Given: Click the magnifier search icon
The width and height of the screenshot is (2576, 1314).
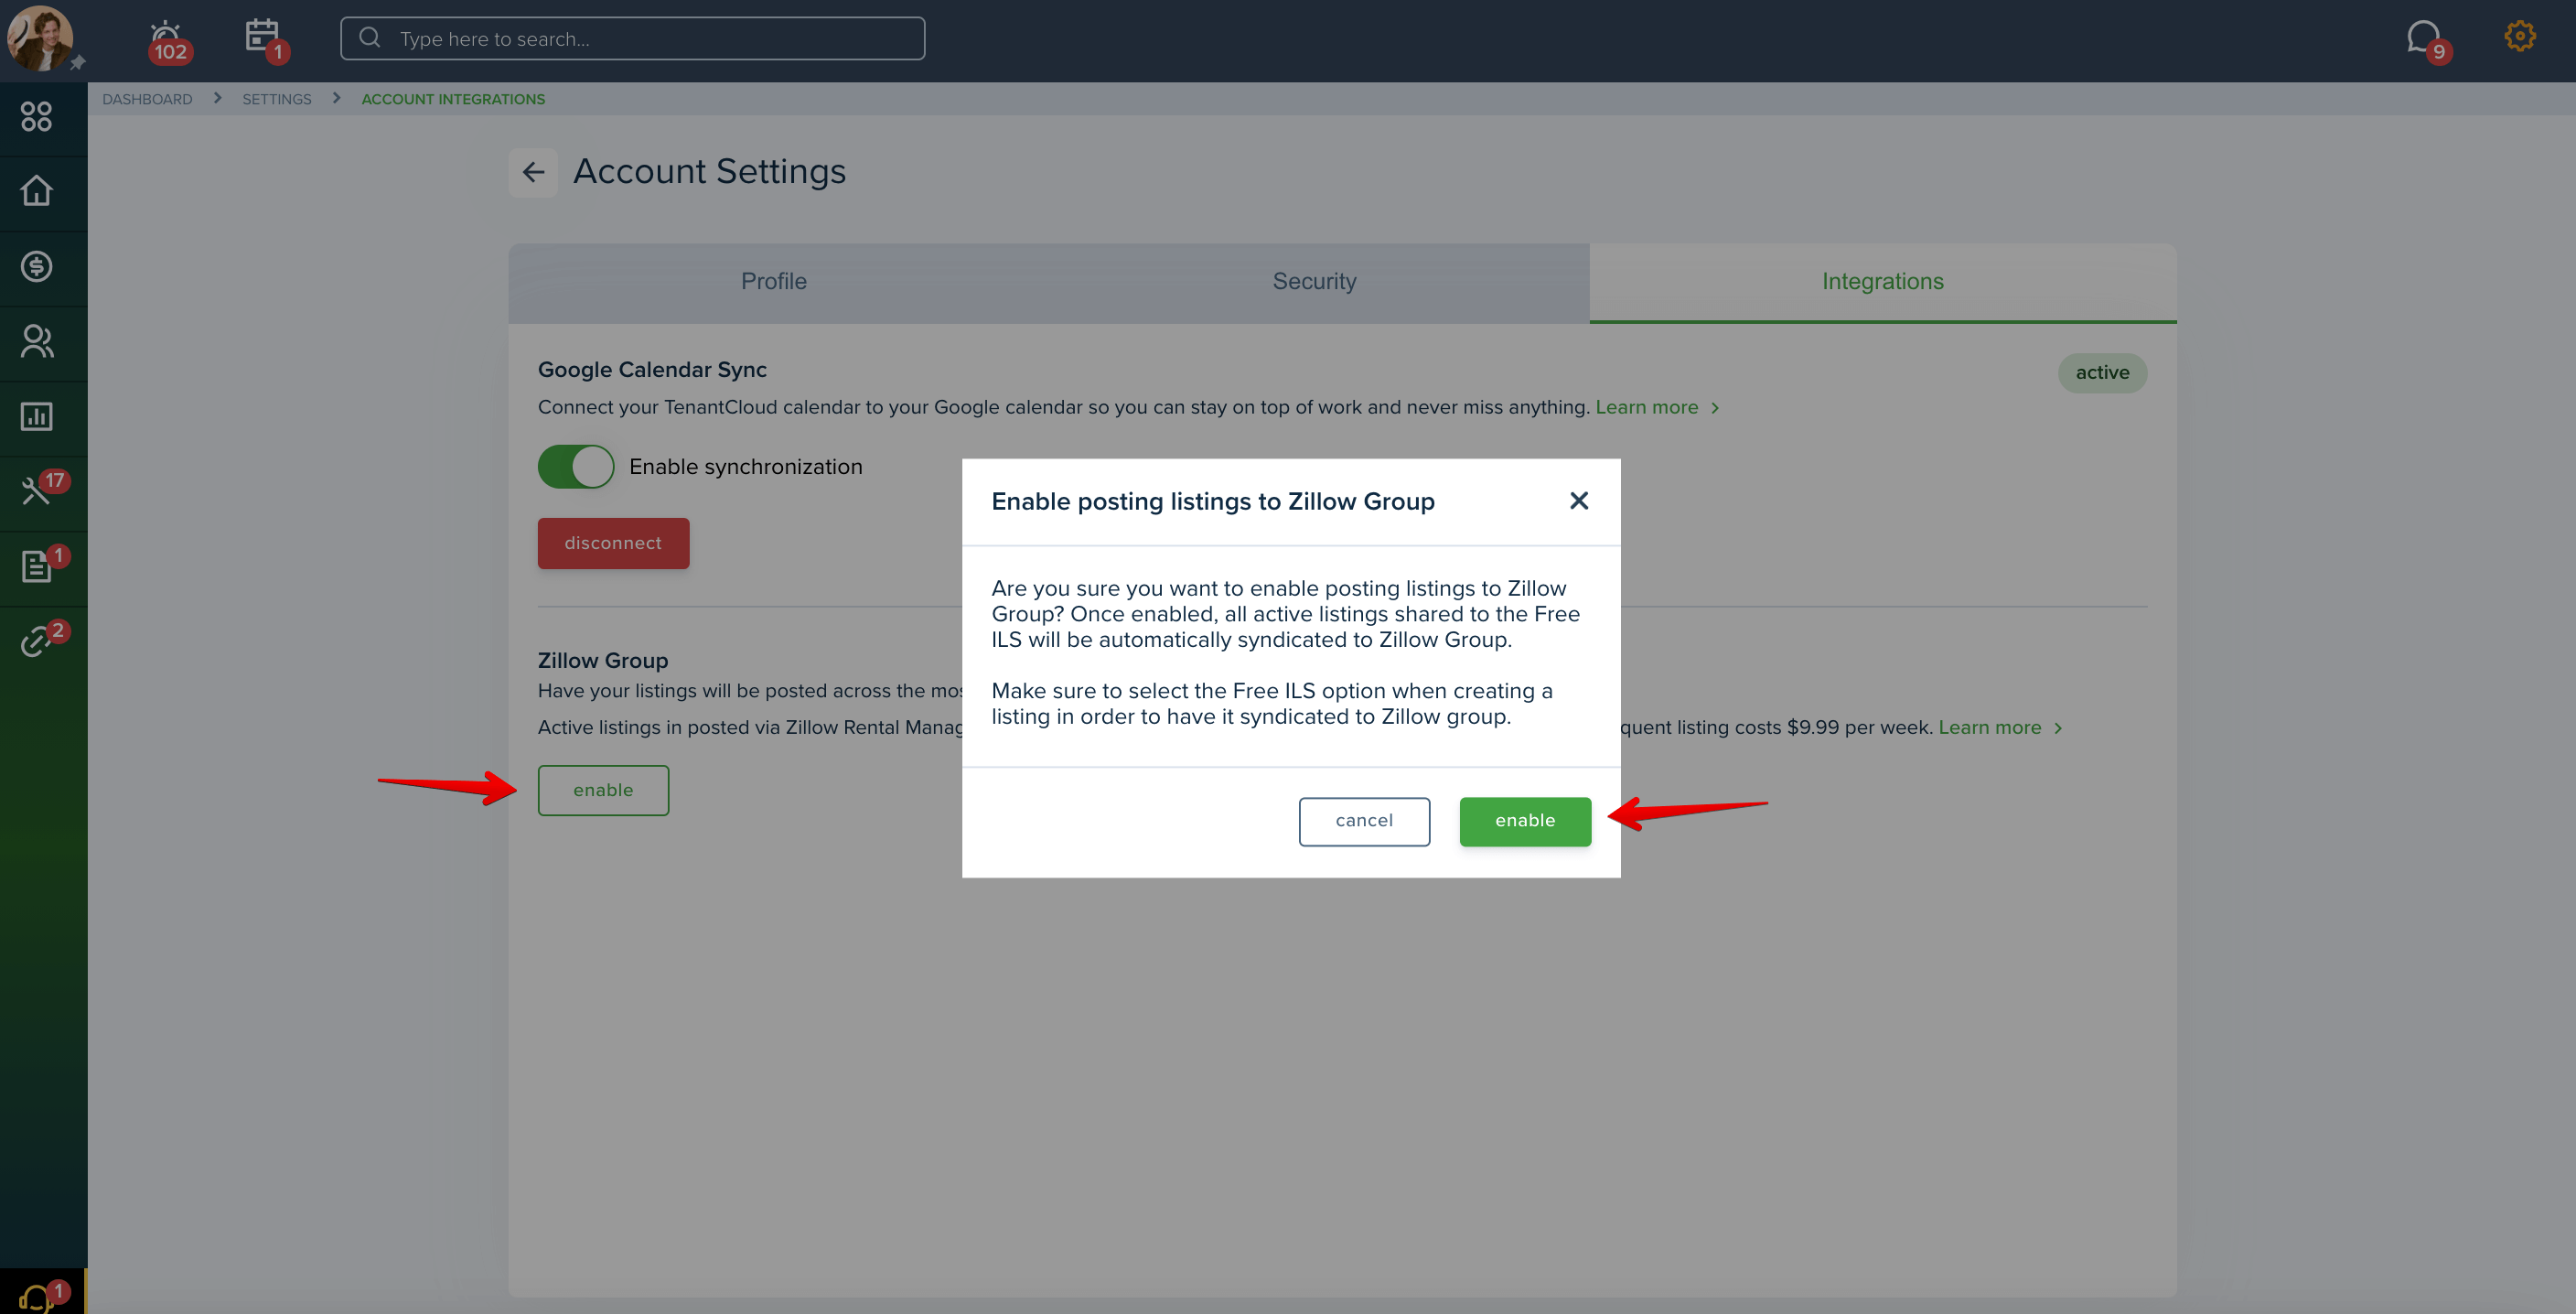Looking at the screenshot, I should coord(369,38).
